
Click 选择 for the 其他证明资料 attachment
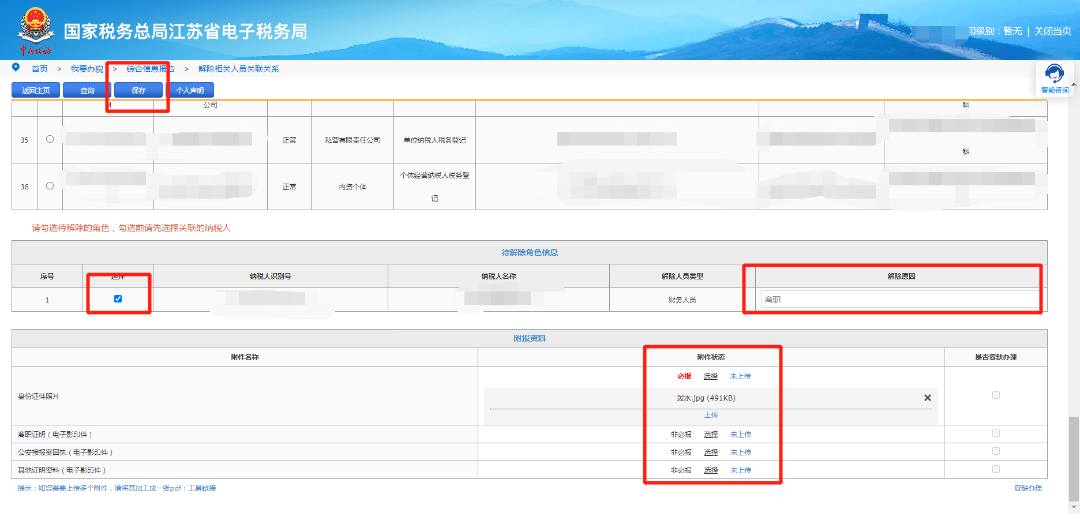[x=711, y=470]
